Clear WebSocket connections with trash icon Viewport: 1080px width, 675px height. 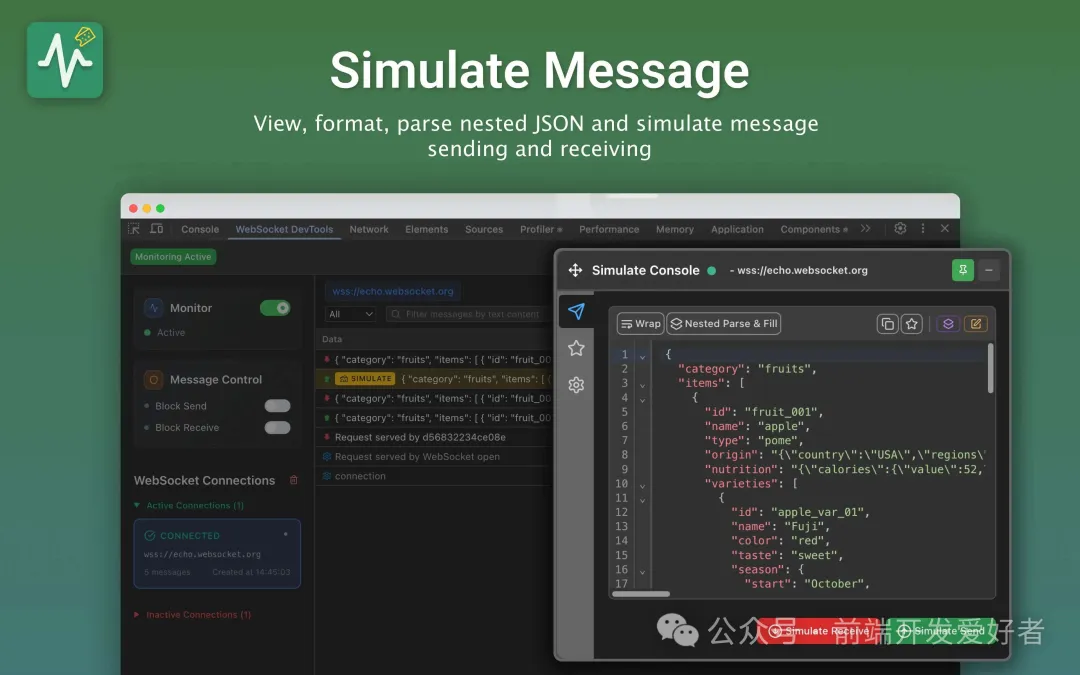293,480
